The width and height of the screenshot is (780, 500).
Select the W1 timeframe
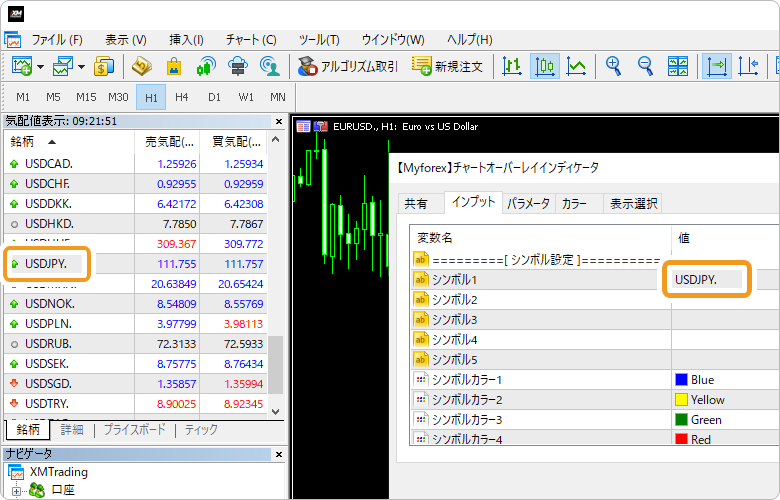246,97
